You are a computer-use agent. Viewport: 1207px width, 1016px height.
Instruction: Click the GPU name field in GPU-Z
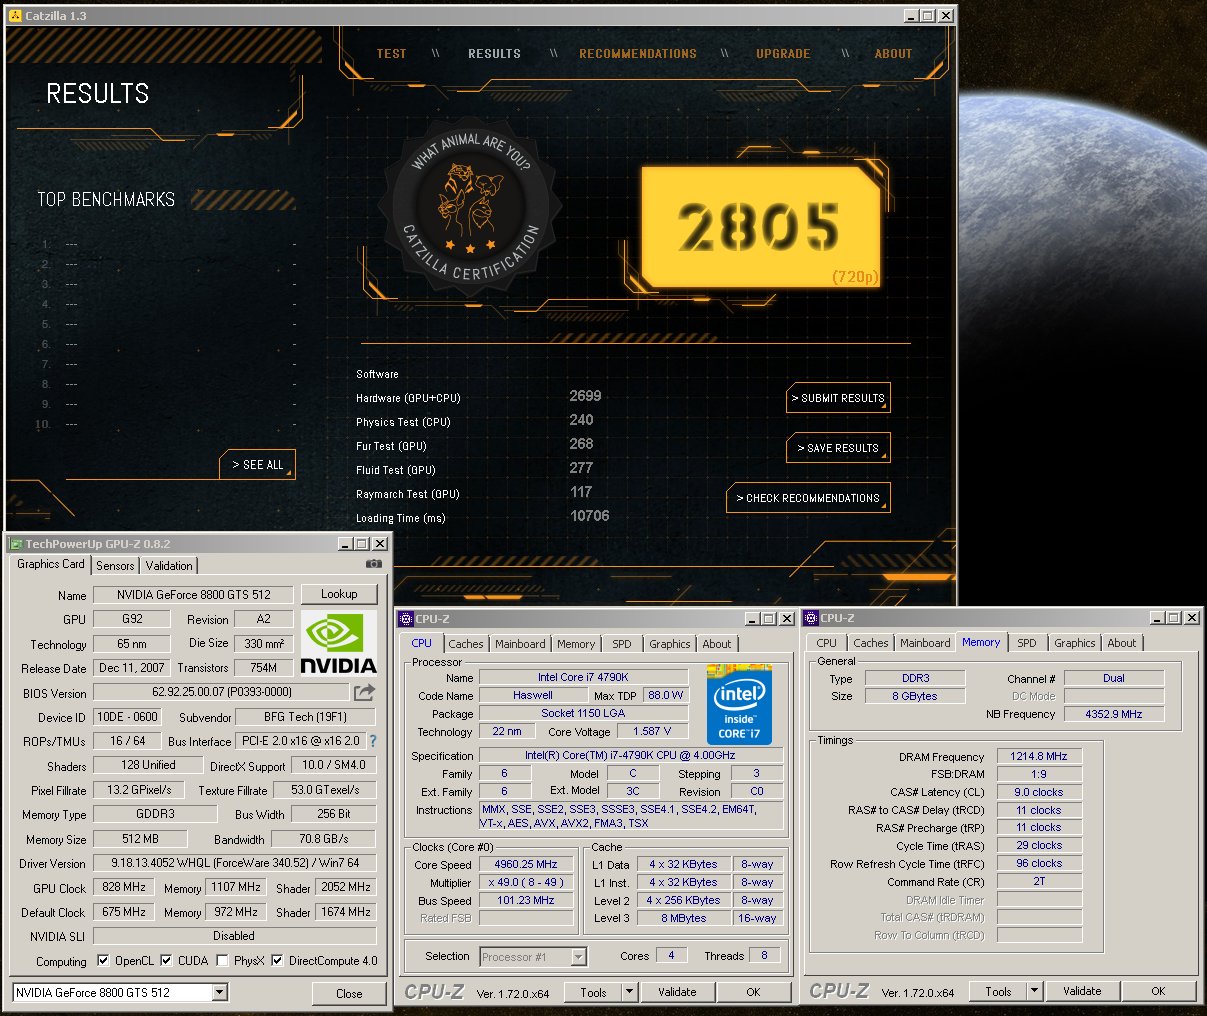[x=194, y=595]
